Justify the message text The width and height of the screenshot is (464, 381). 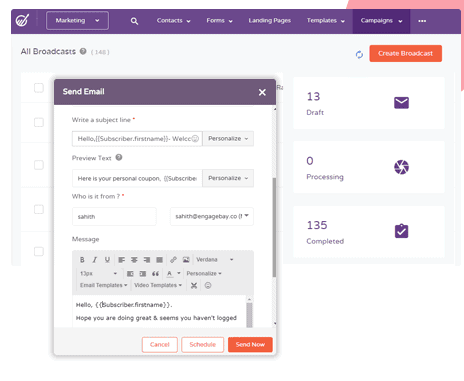click(159, 260)
